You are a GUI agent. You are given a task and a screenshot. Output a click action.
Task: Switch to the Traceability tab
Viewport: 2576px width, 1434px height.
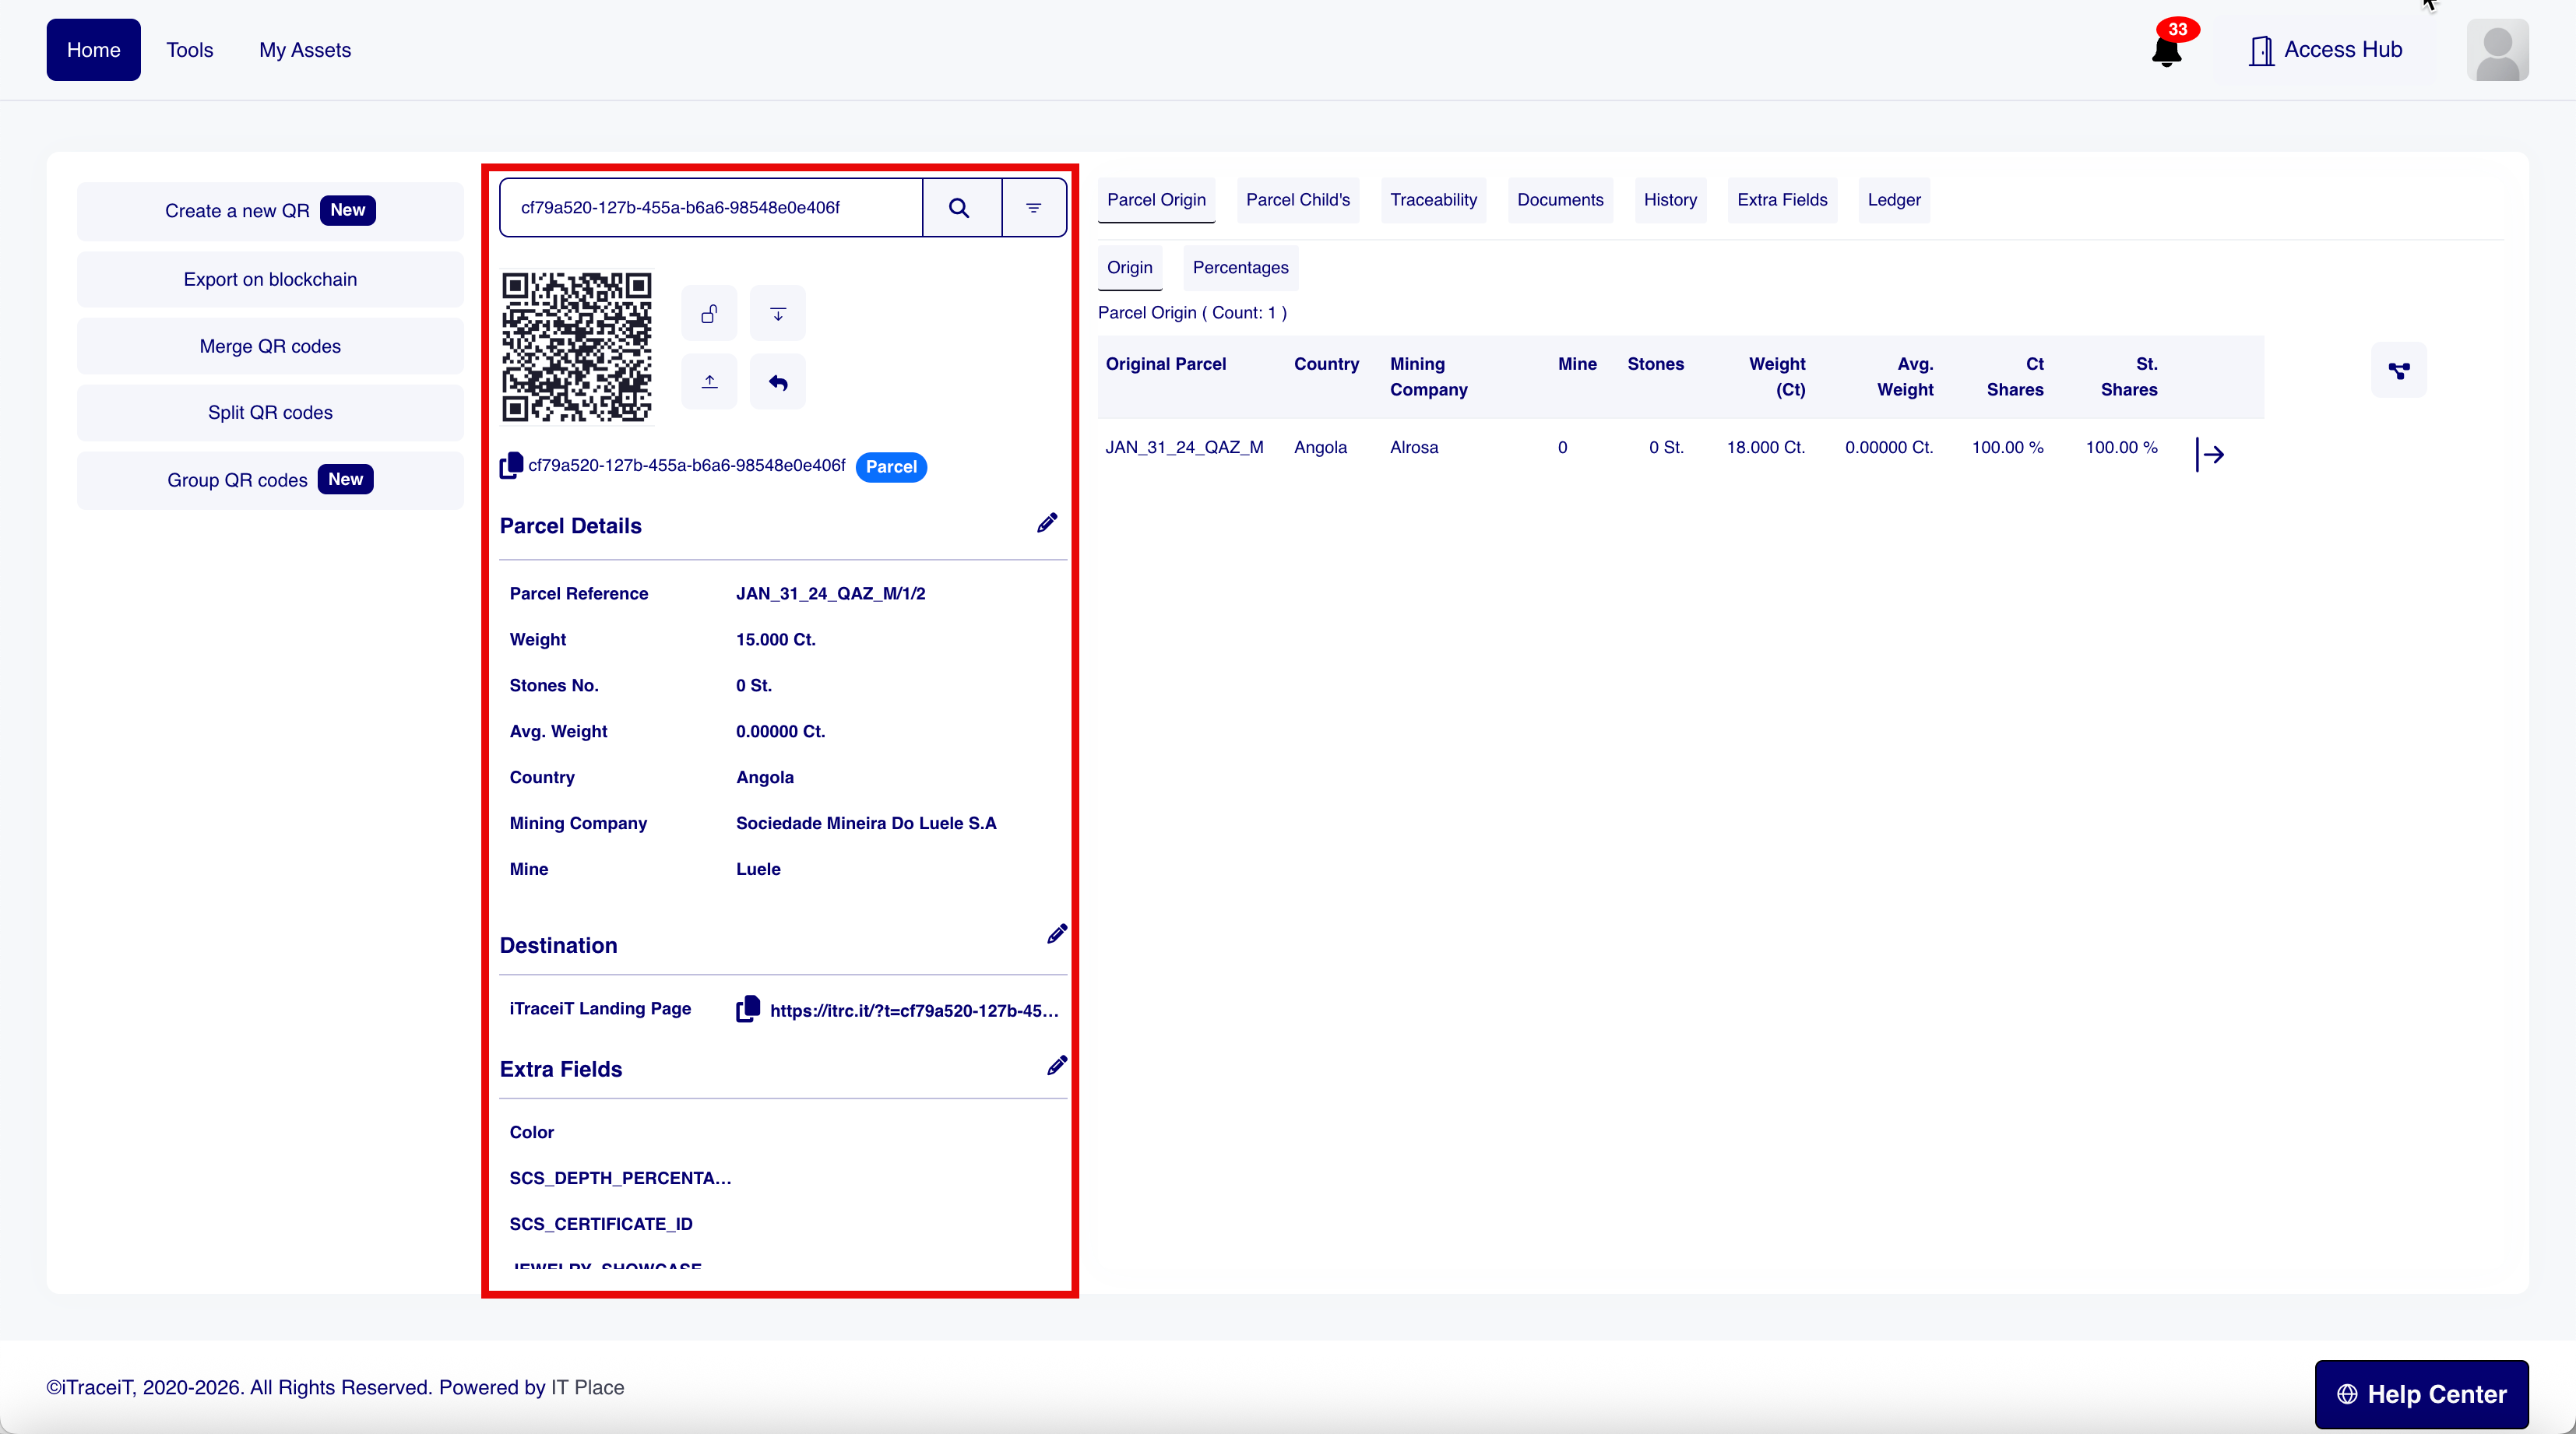1432,200
